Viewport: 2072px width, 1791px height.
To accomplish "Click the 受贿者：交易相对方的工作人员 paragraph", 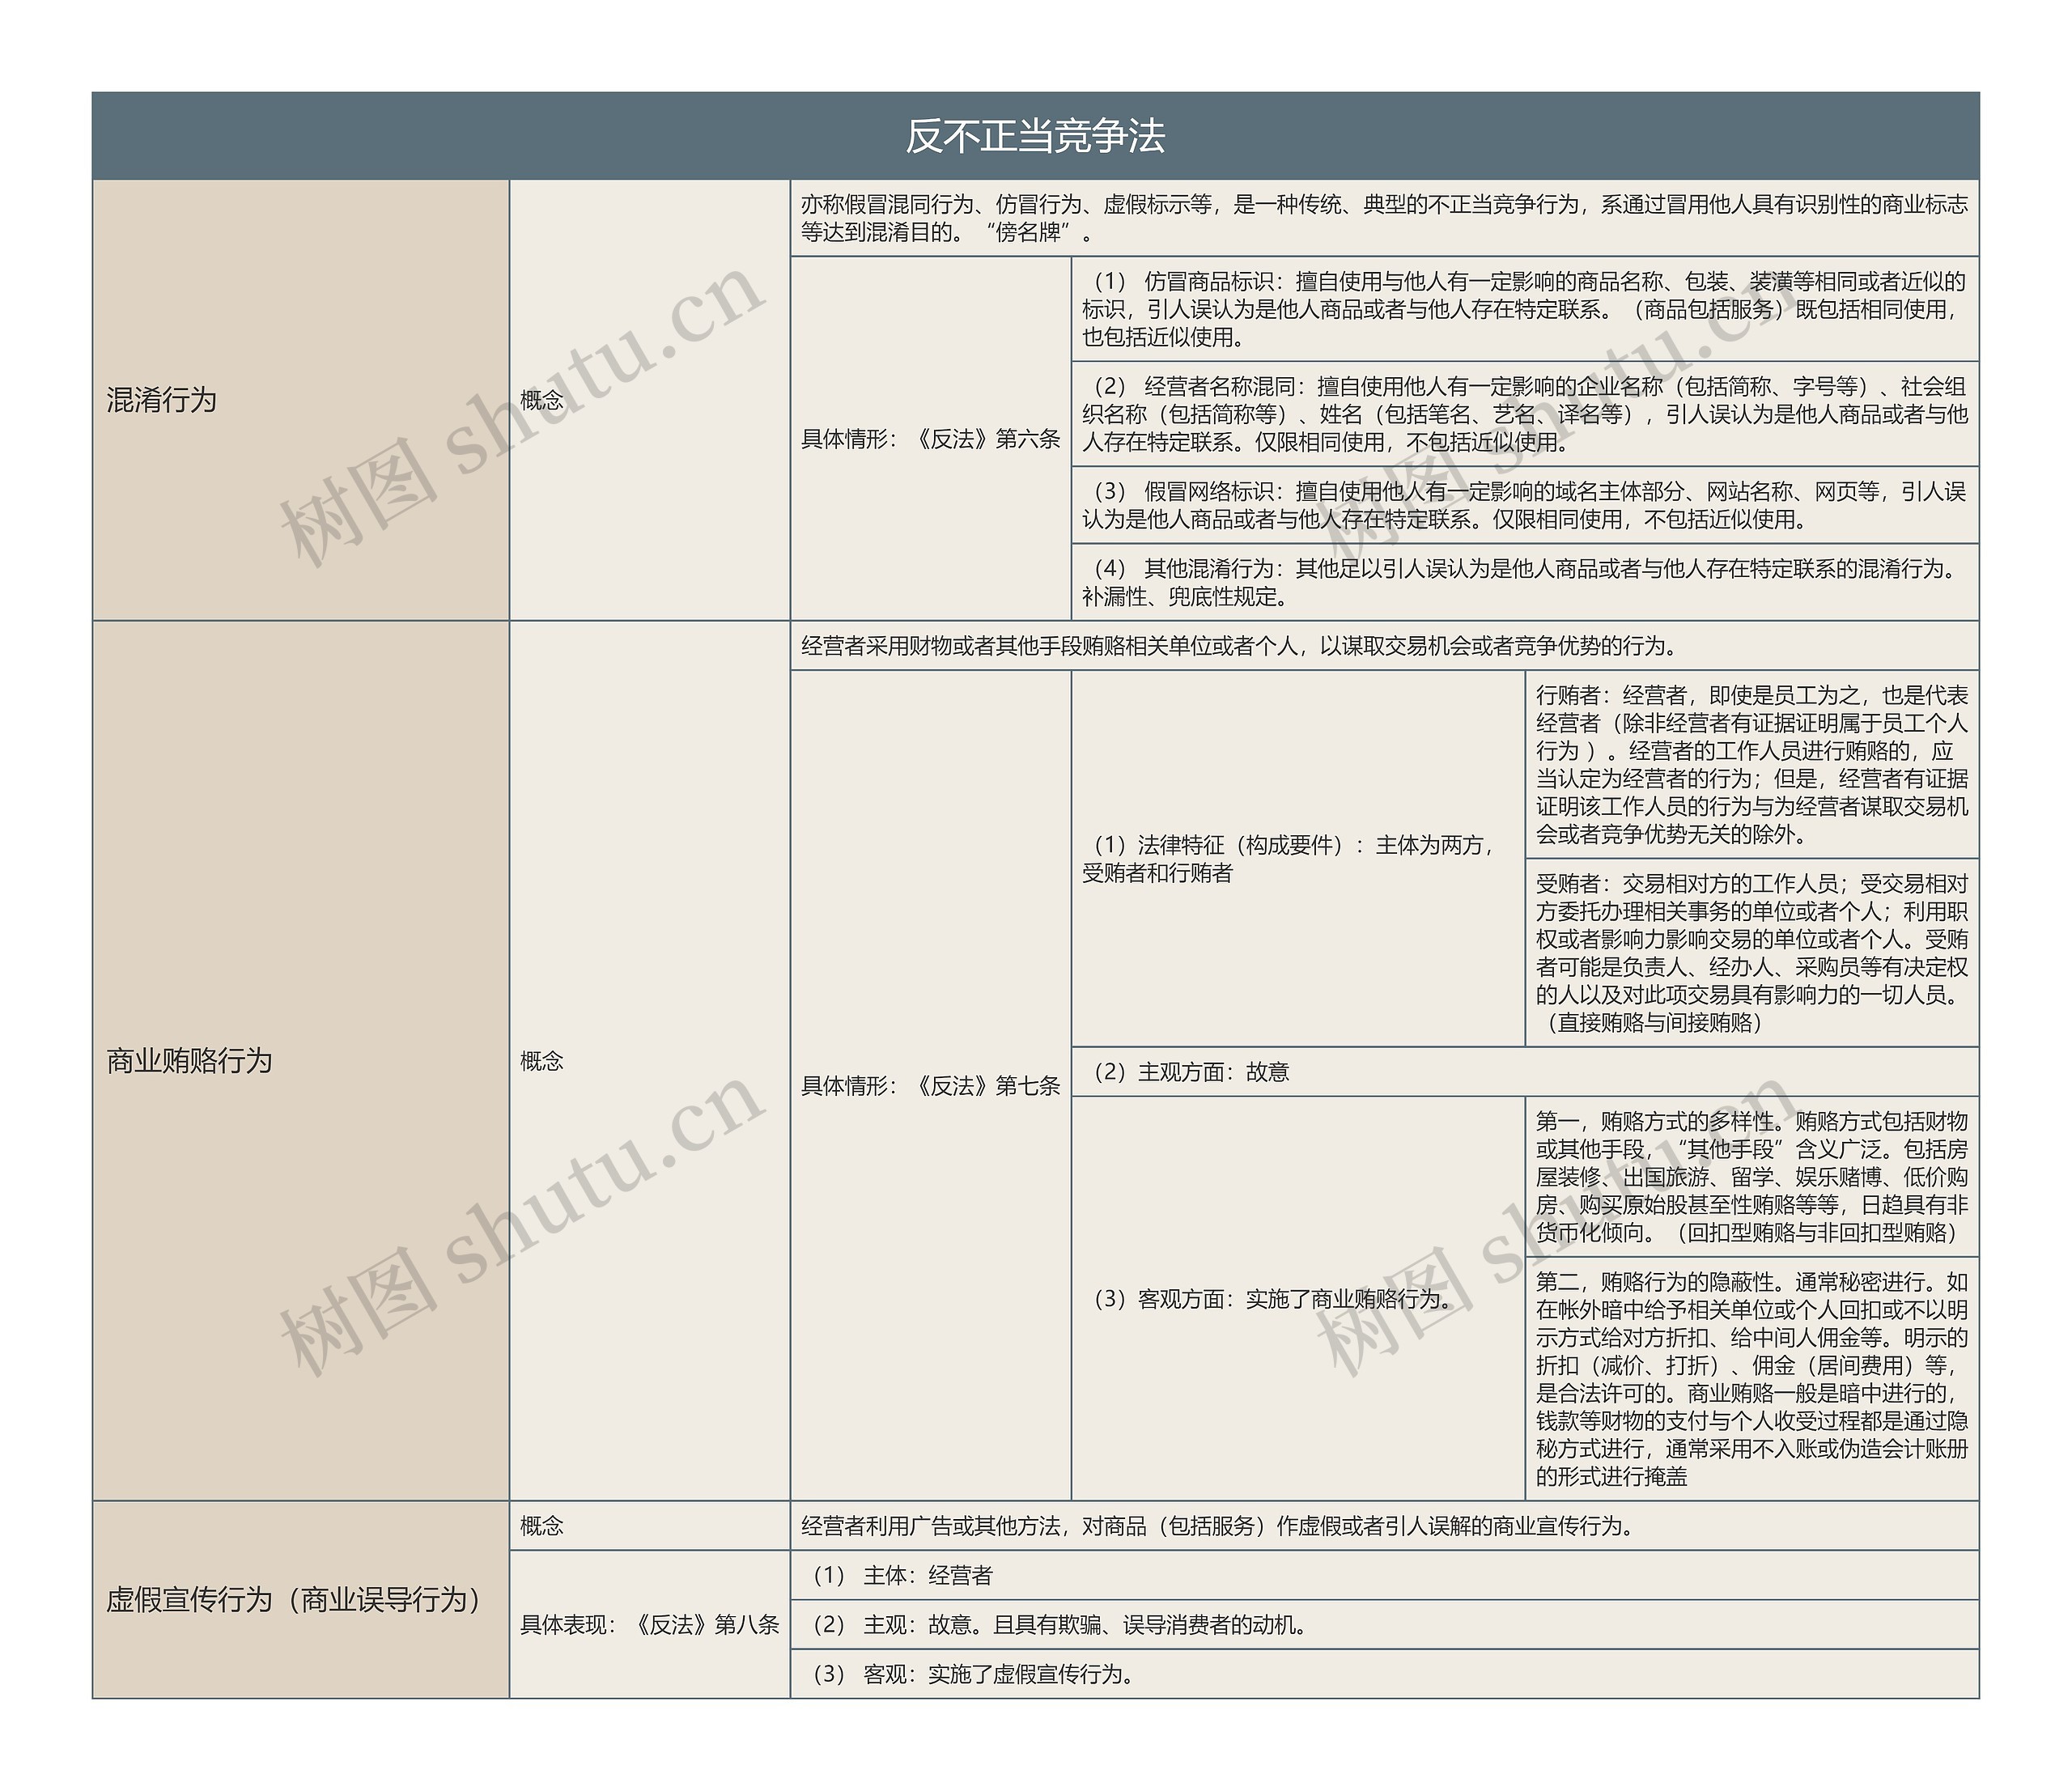I will coord(1752,952).
